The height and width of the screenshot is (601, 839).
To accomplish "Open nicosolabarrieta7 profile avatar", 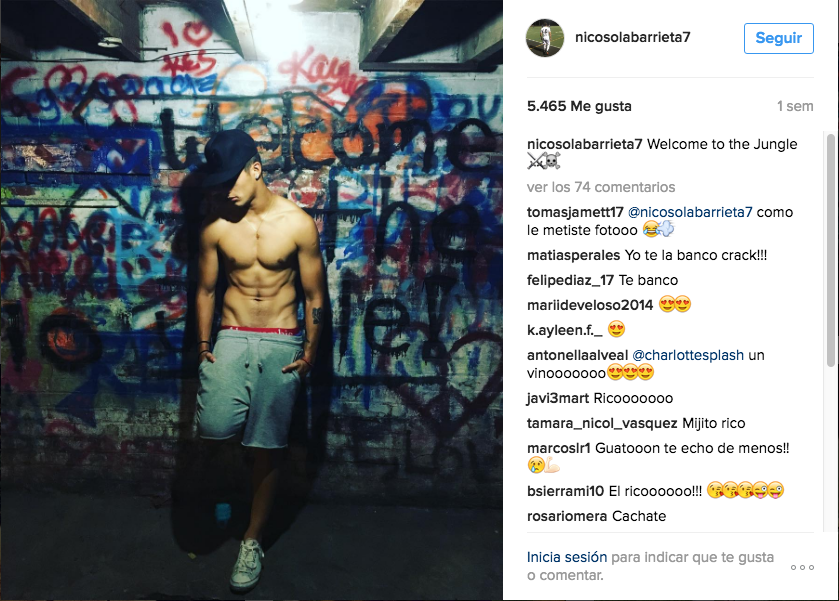I will [x=545, y=37].
